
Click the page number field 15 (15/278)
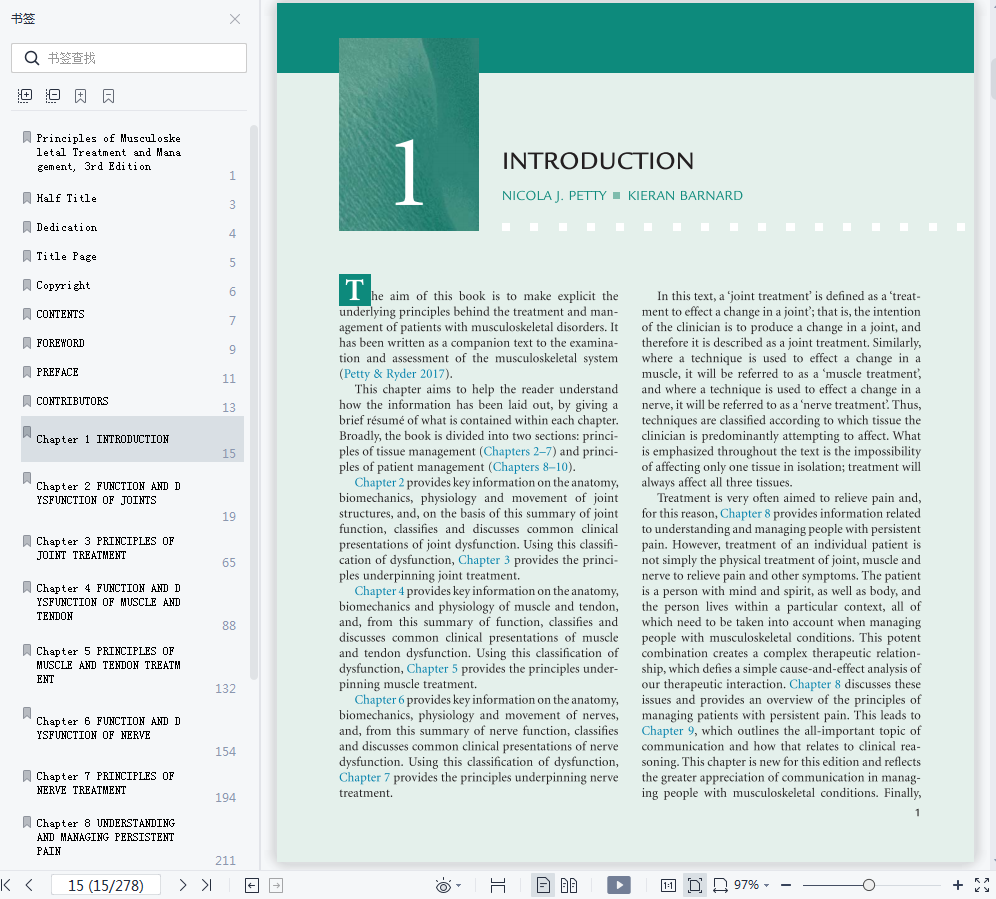(x=105, y=885)
